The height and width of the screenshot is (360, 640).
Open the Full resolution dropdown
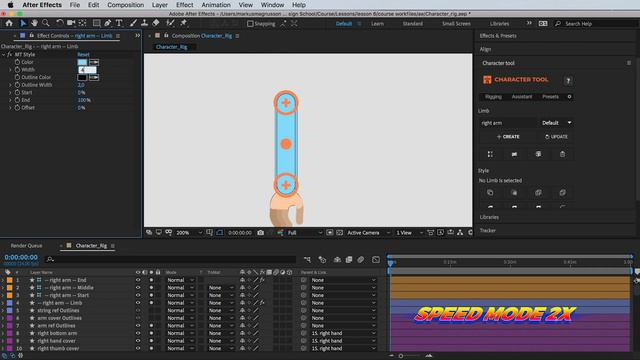[304, 233]
